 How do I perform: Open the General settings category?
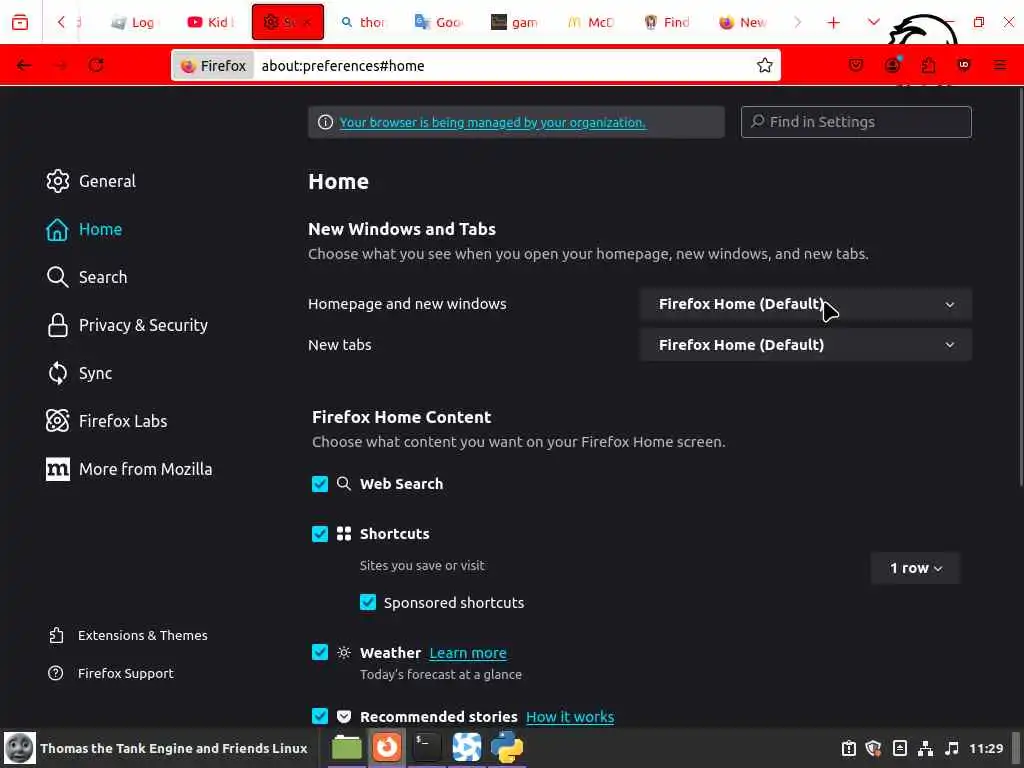click(91, 181)
